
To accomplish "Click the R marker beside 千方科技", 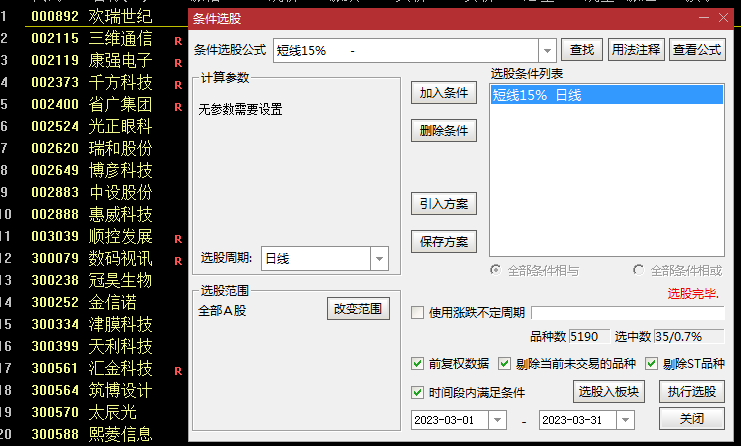I will pos(178,85).
